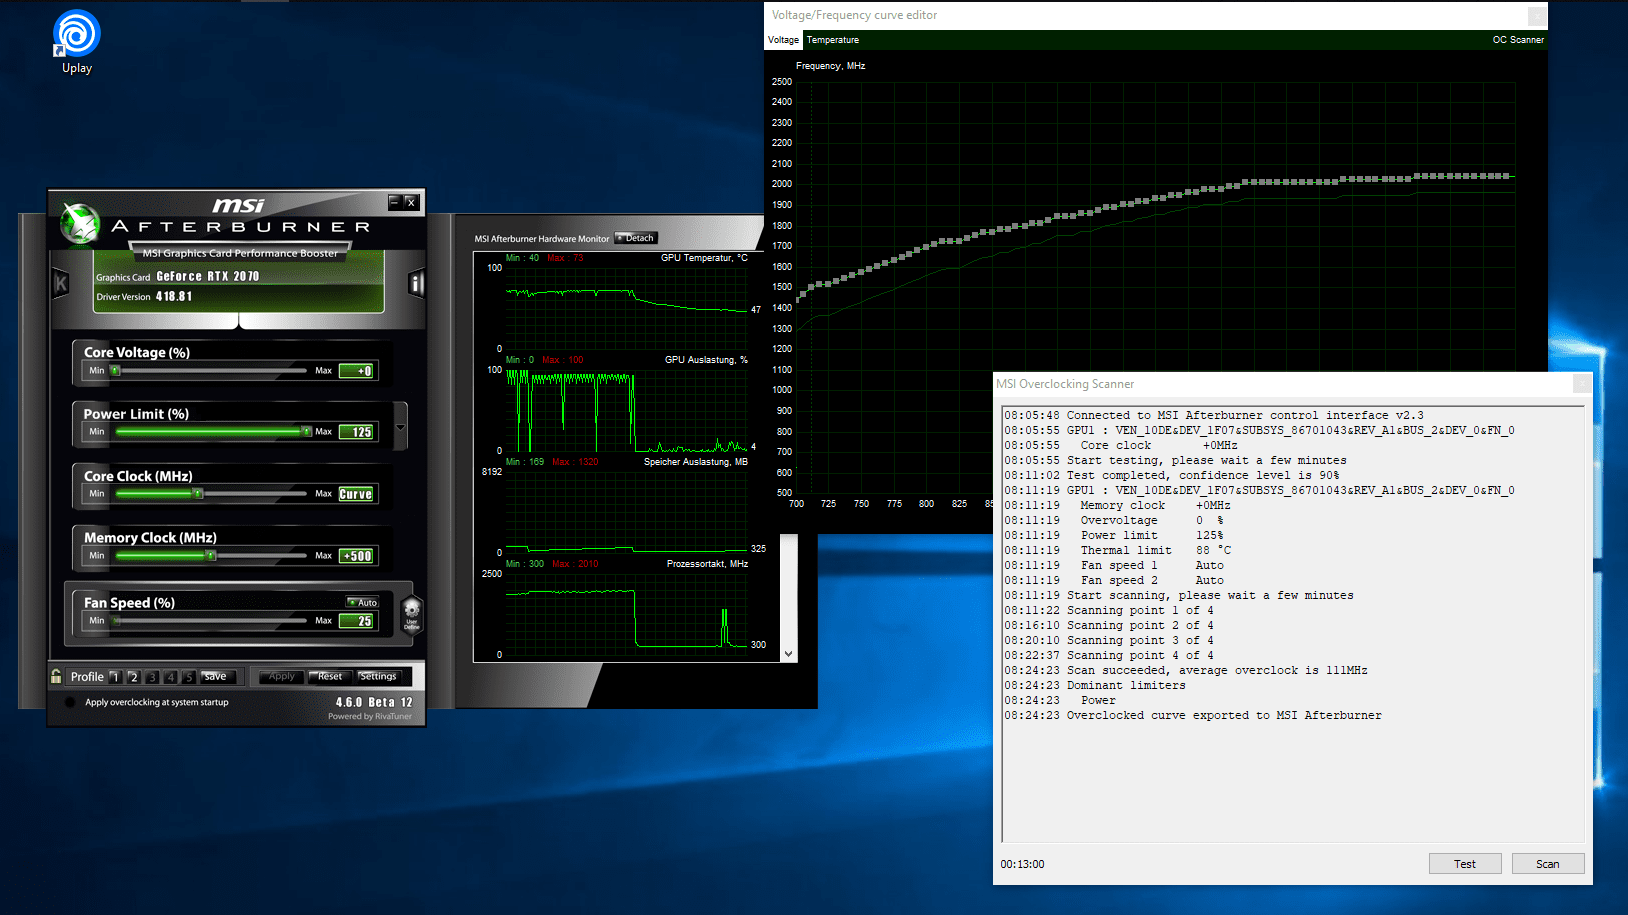Click the Fan Speed 25 value field
This screenshot has height=915, width=1628.
[x=357, y=621]
